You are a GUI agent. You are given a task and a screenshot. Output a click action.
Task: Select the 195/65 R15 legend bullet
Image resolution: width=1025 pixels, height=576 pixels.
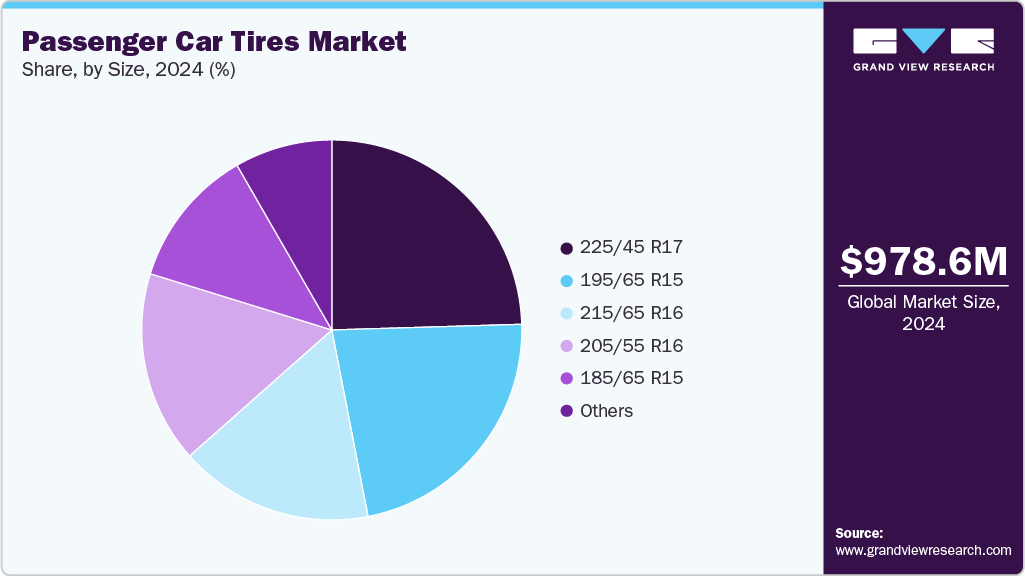click(x=567, y=280)
